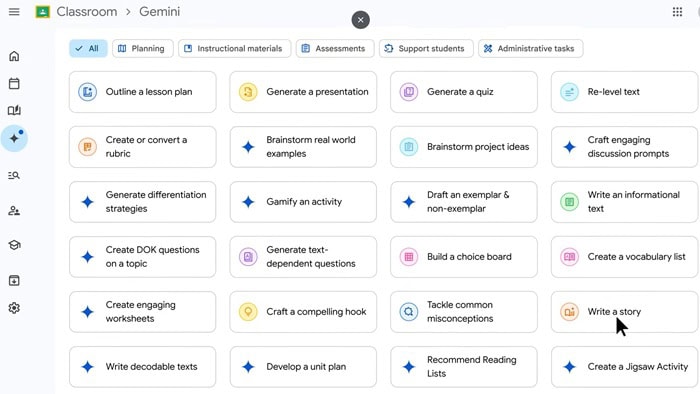The width and height of the screenshot is (700, 394).
Task: Click the Gemini breadcrumb text
Action: point(159,12)
